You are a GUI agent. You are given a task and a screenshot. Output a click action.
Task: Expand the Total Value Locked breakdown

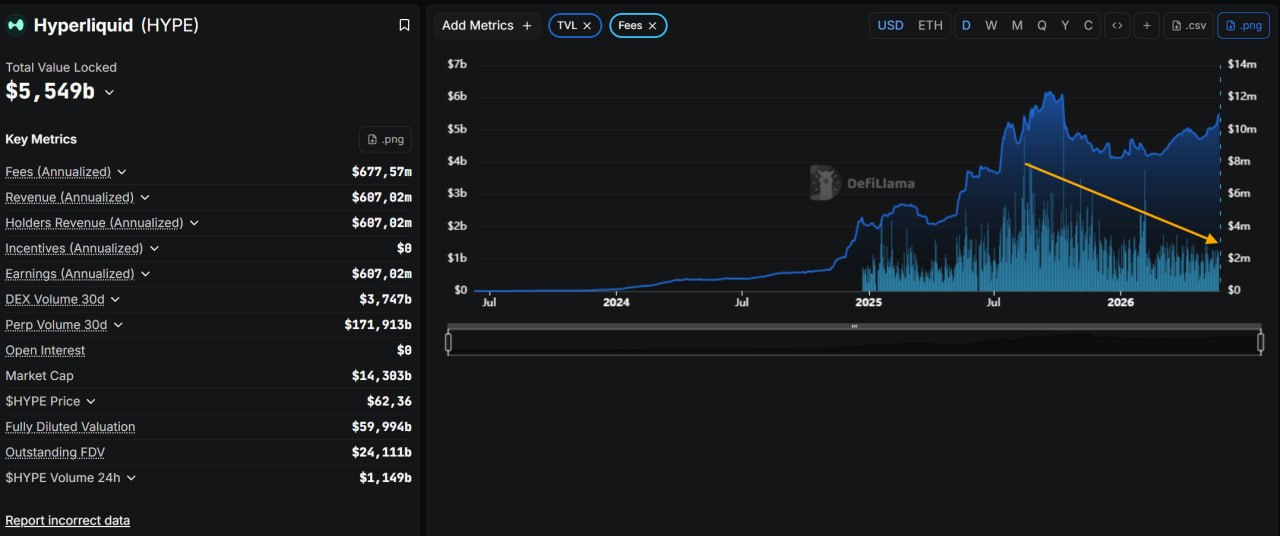tap(109, 92)
